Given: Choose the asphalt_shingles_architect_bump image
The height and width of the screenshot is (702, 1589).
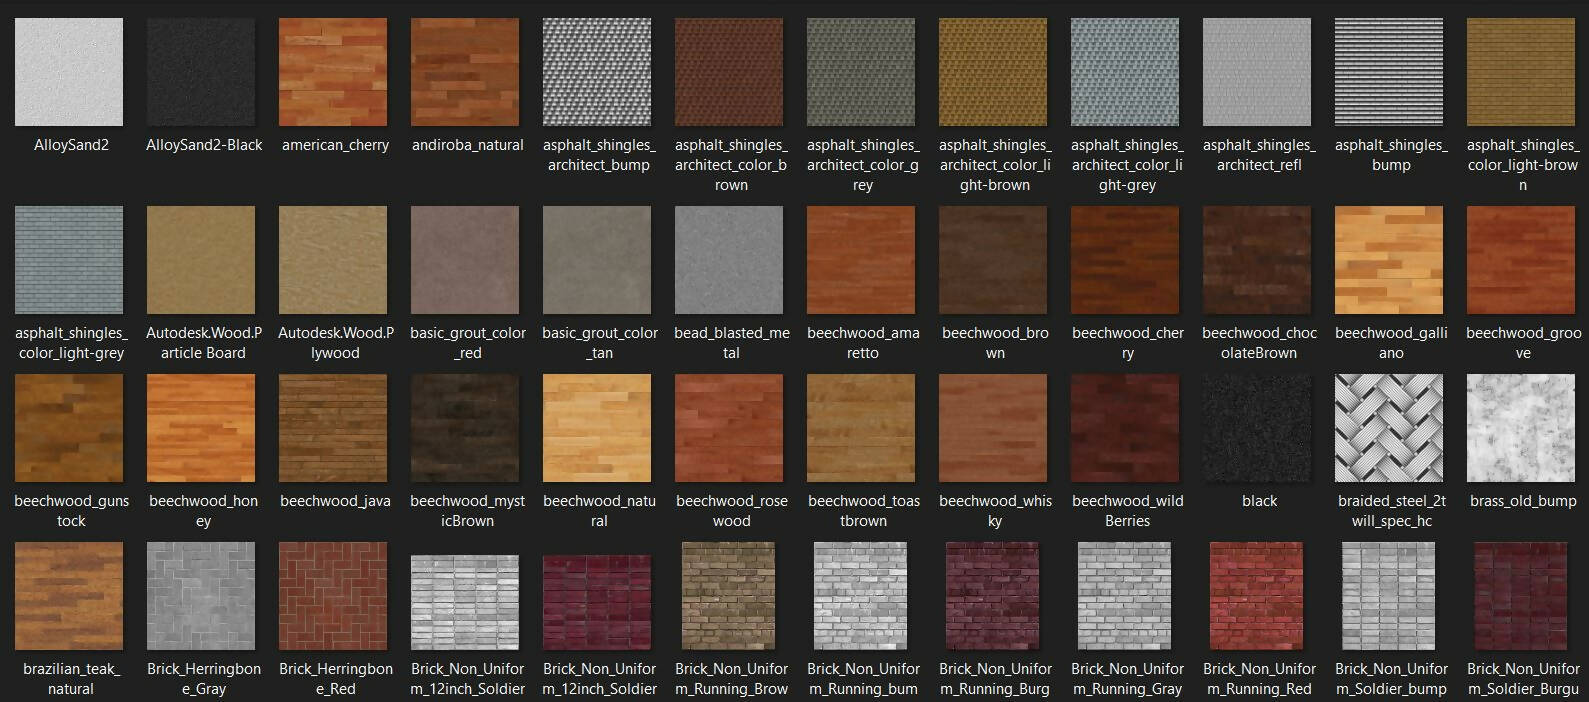Looking at the screenshot, I should 597,72.
